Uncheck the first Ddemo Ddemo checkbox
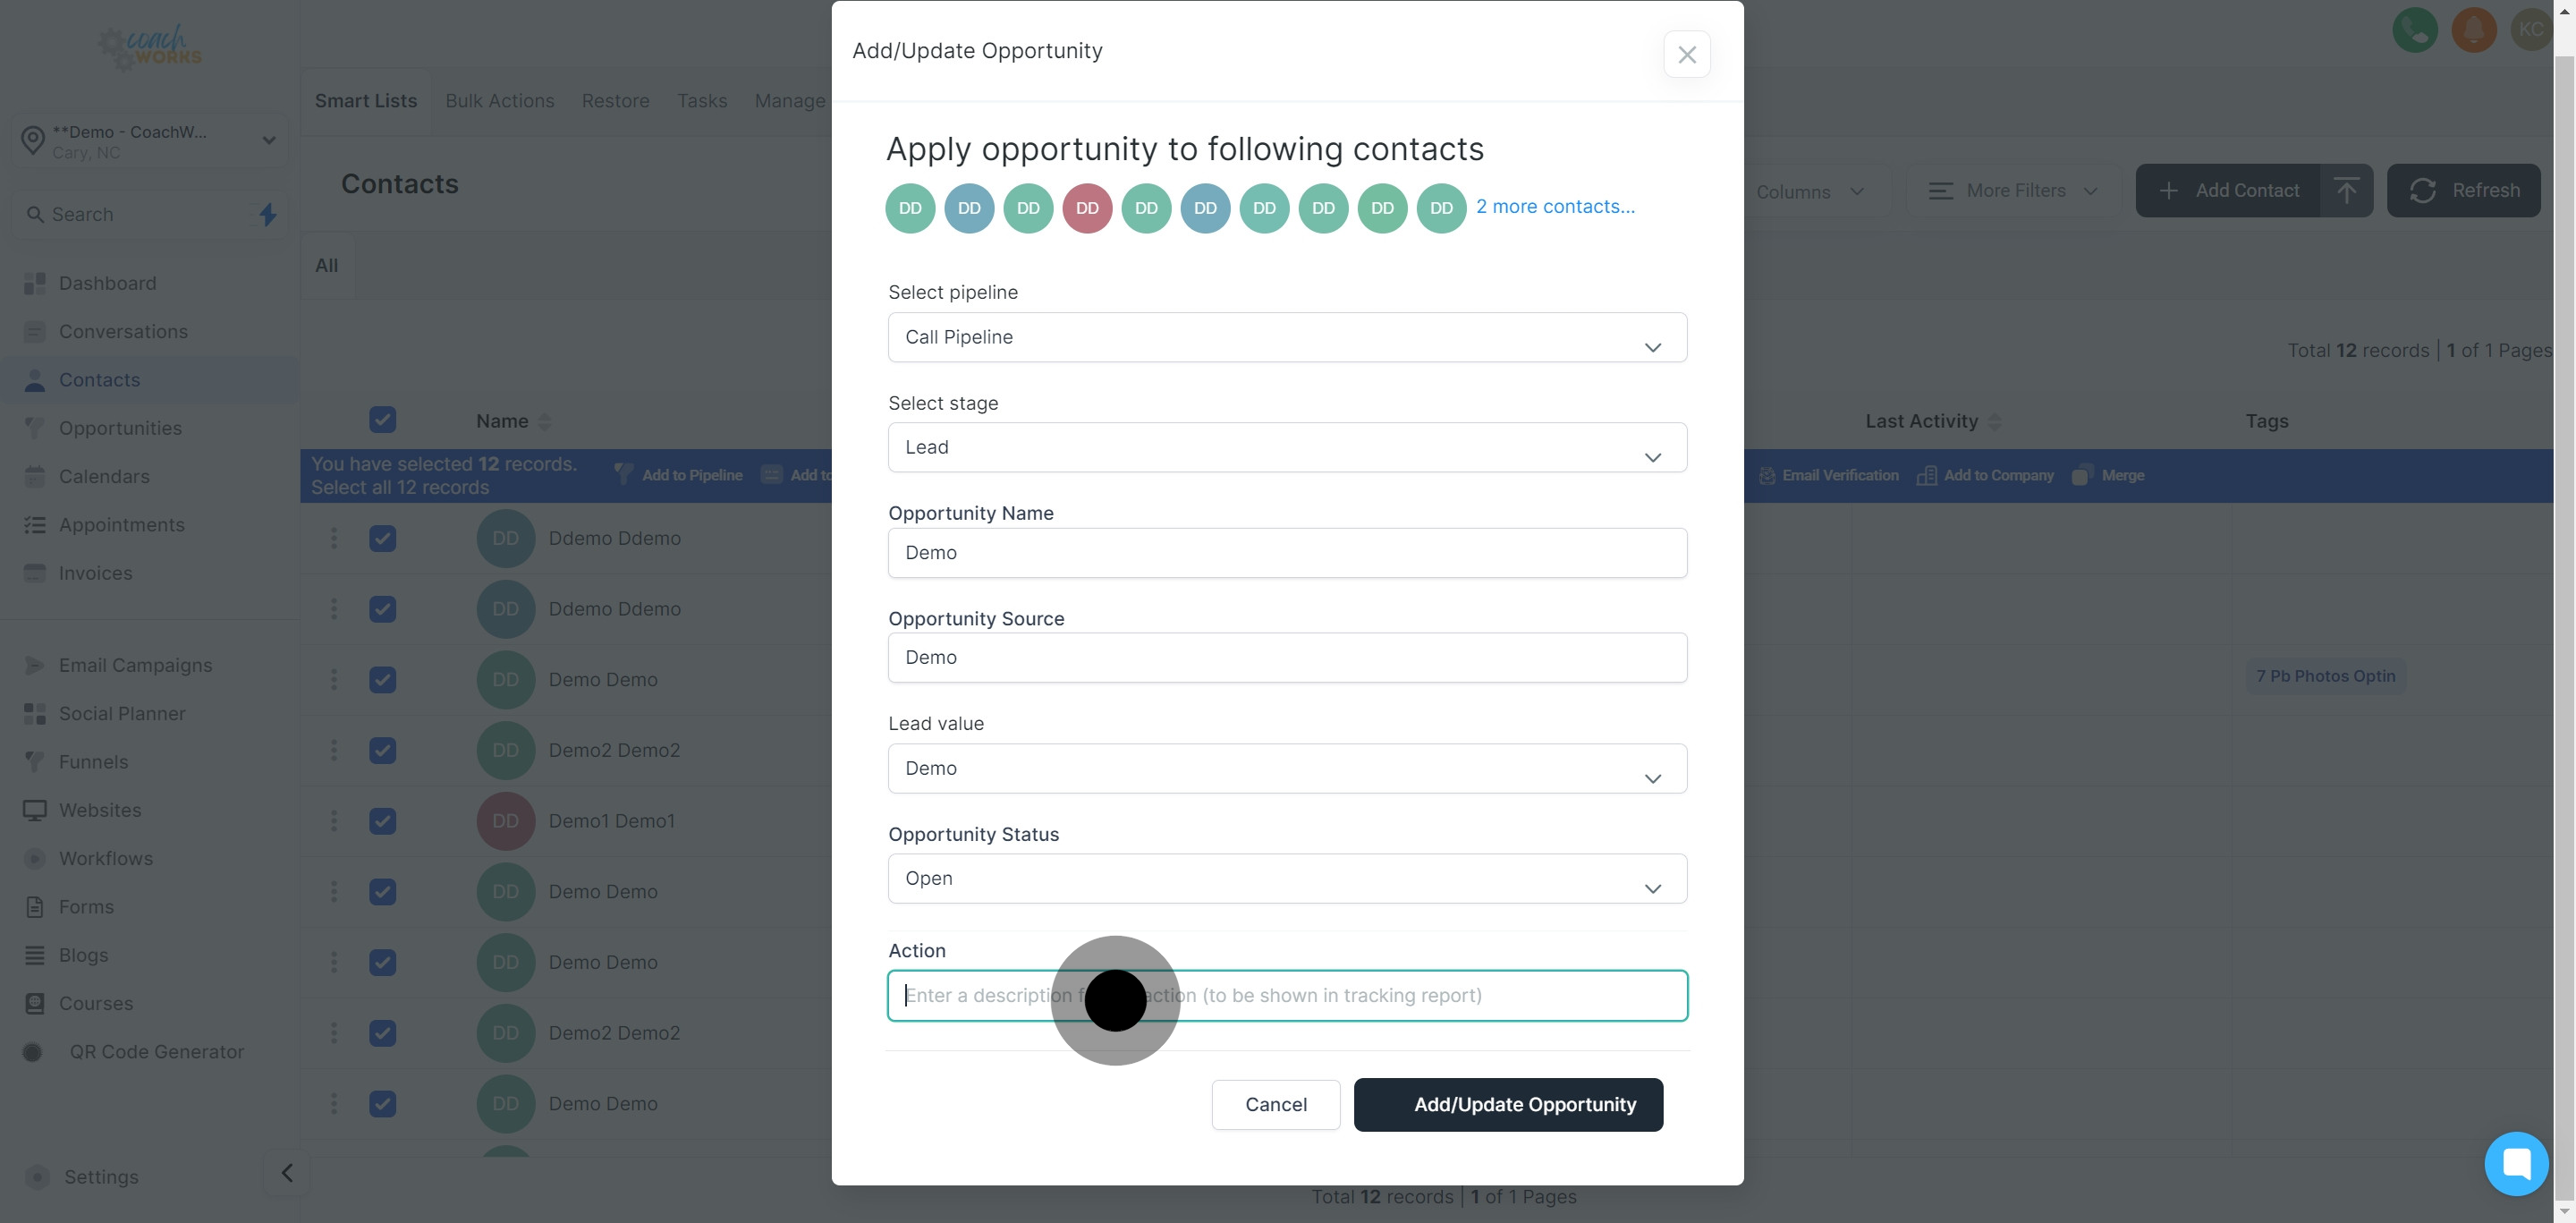2576x1223 pixels. point(382,538)
